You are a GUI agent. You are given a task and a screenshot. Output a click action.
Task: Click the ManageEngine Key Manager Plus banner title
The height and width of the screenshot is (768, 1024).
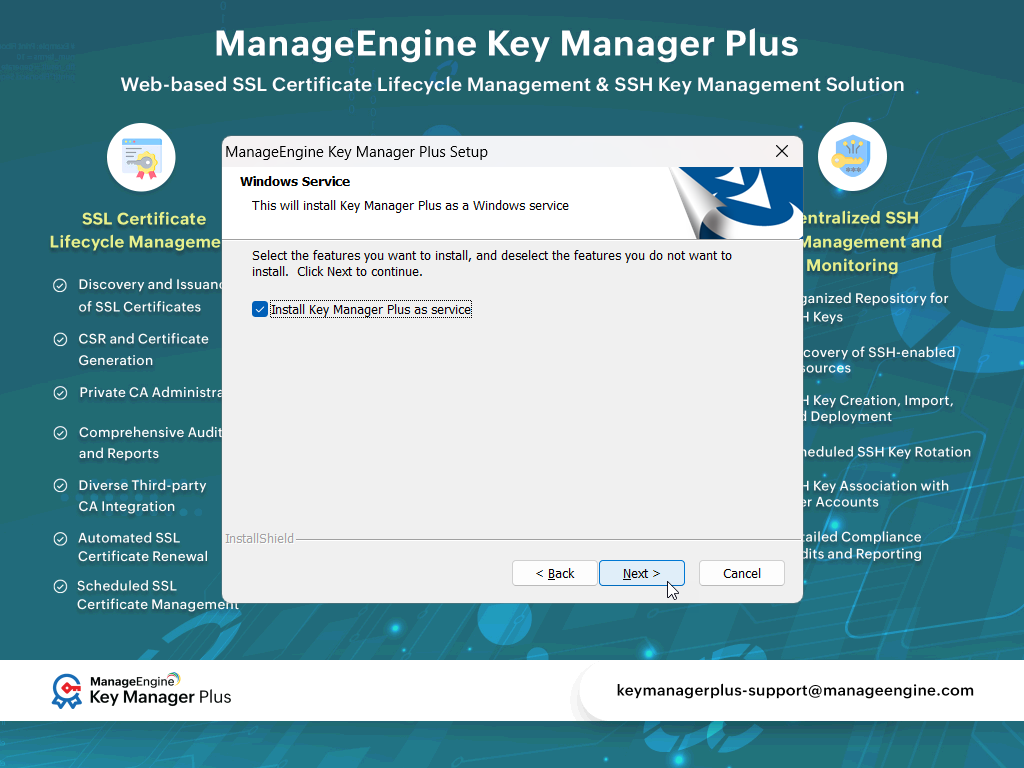tap(506, 43)
